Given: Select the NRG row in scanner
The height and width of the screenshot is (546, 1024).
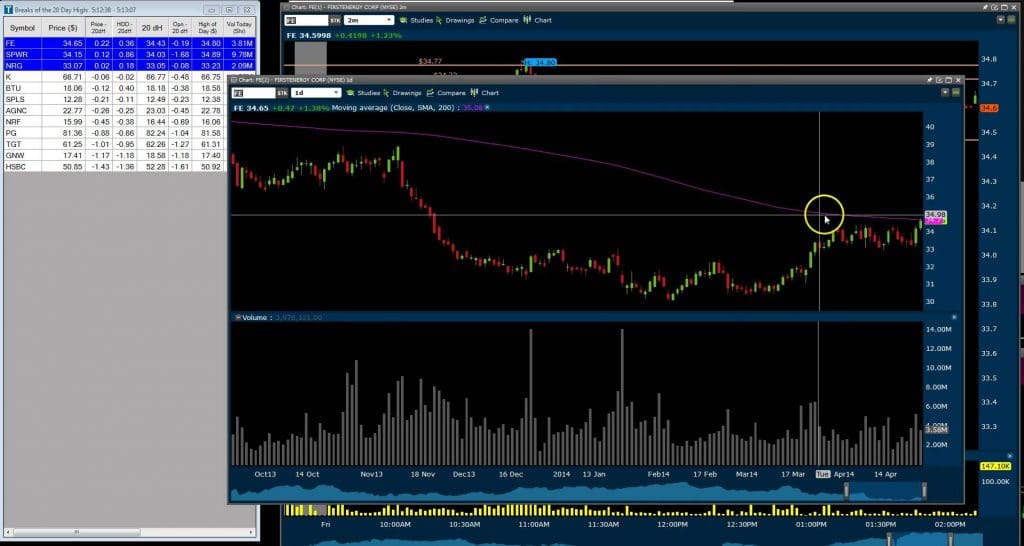Looking at the screenshot, I should pyautogui.click(x=129, y=65).
